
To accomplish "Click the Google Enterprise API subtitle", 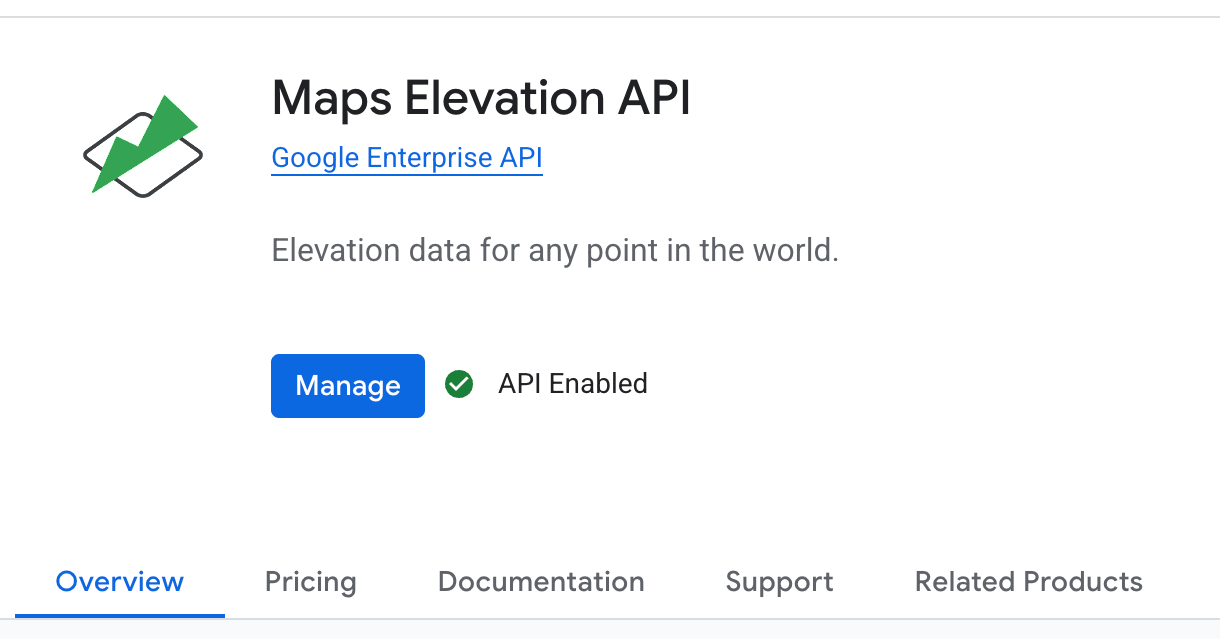I will point(406,157).
